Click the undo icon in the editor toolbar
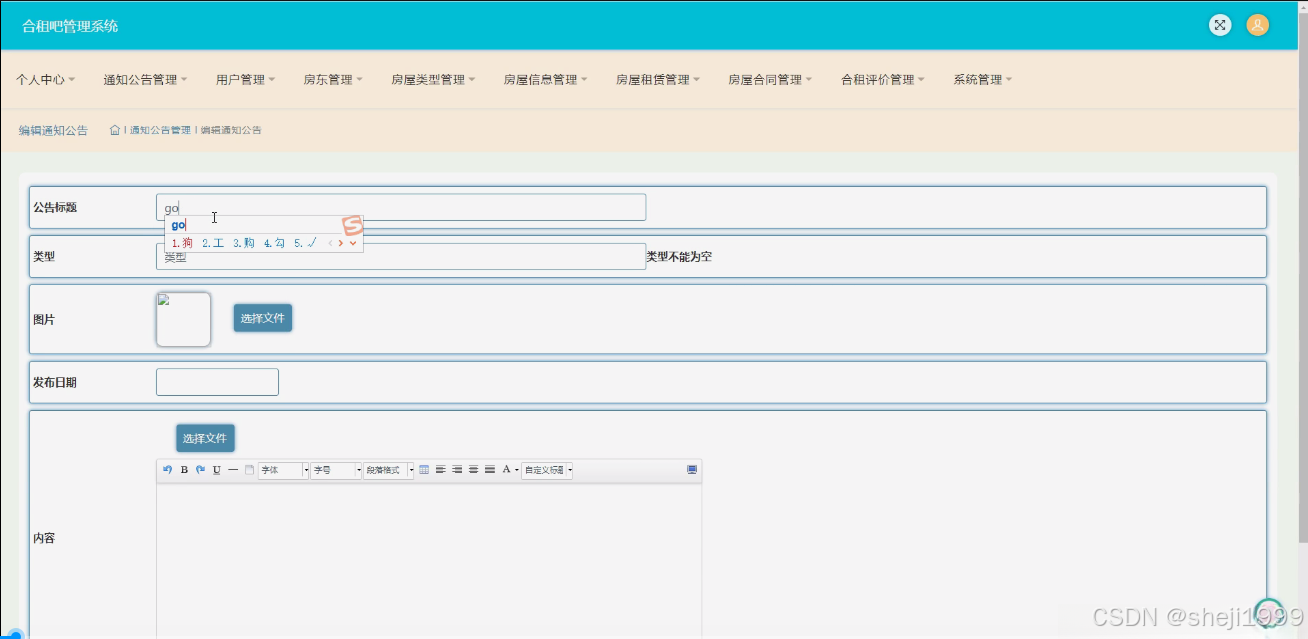The image size is (1308, 639). pos(168,470)
